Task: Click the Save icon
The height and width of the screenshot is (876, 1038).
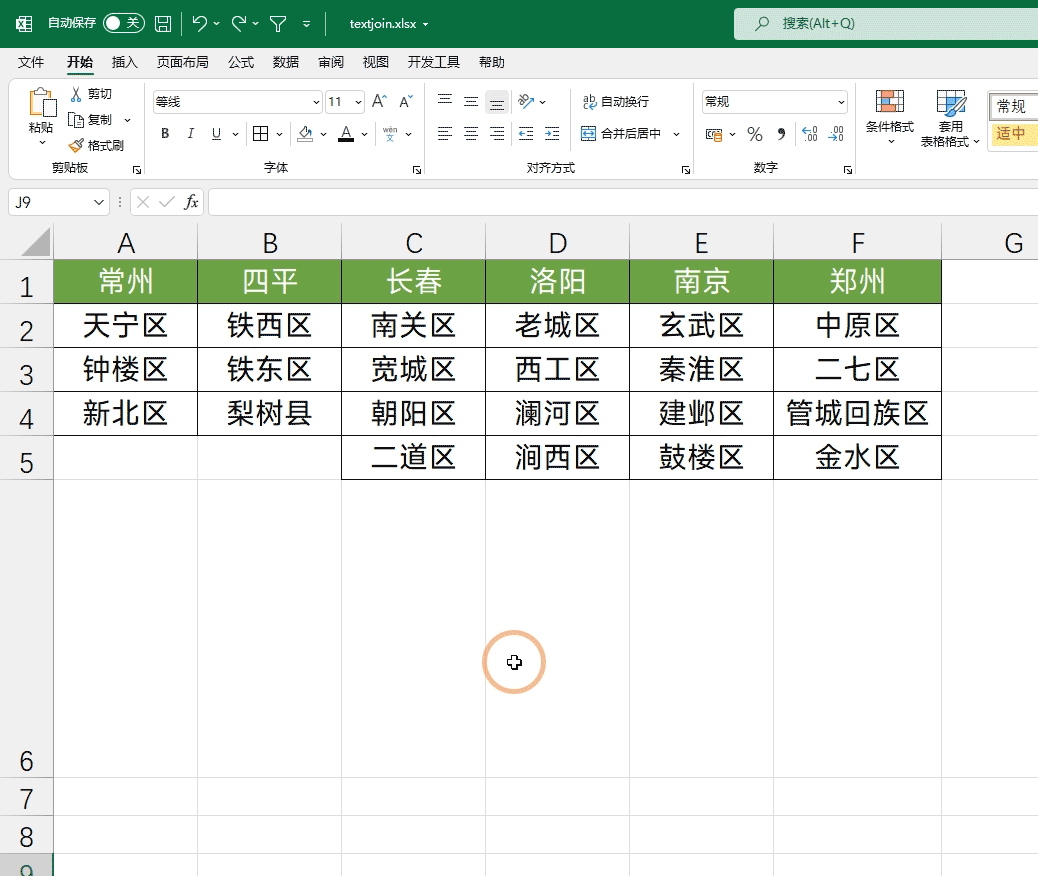Action: [162, 24]
